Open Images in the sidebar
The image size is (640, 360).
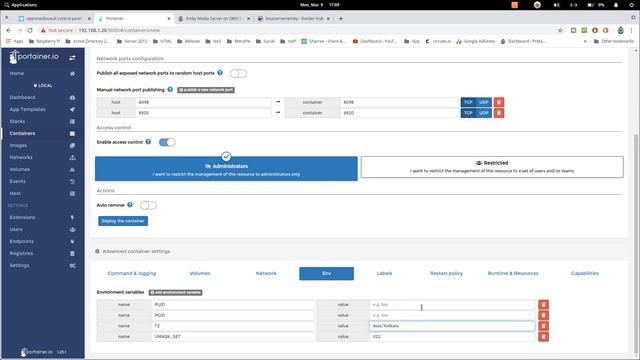18,145
